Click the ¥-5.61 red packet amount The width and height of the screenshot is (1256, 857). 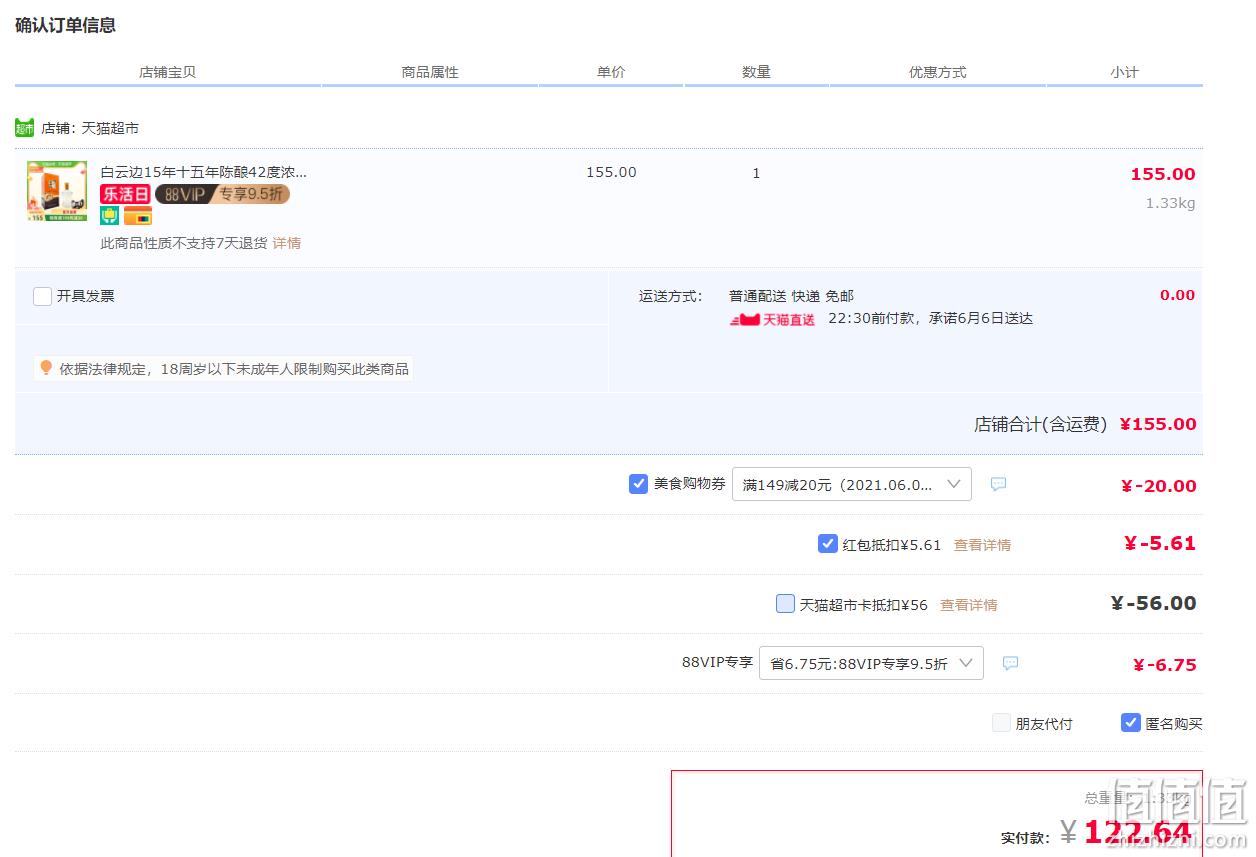point(1160,544)
